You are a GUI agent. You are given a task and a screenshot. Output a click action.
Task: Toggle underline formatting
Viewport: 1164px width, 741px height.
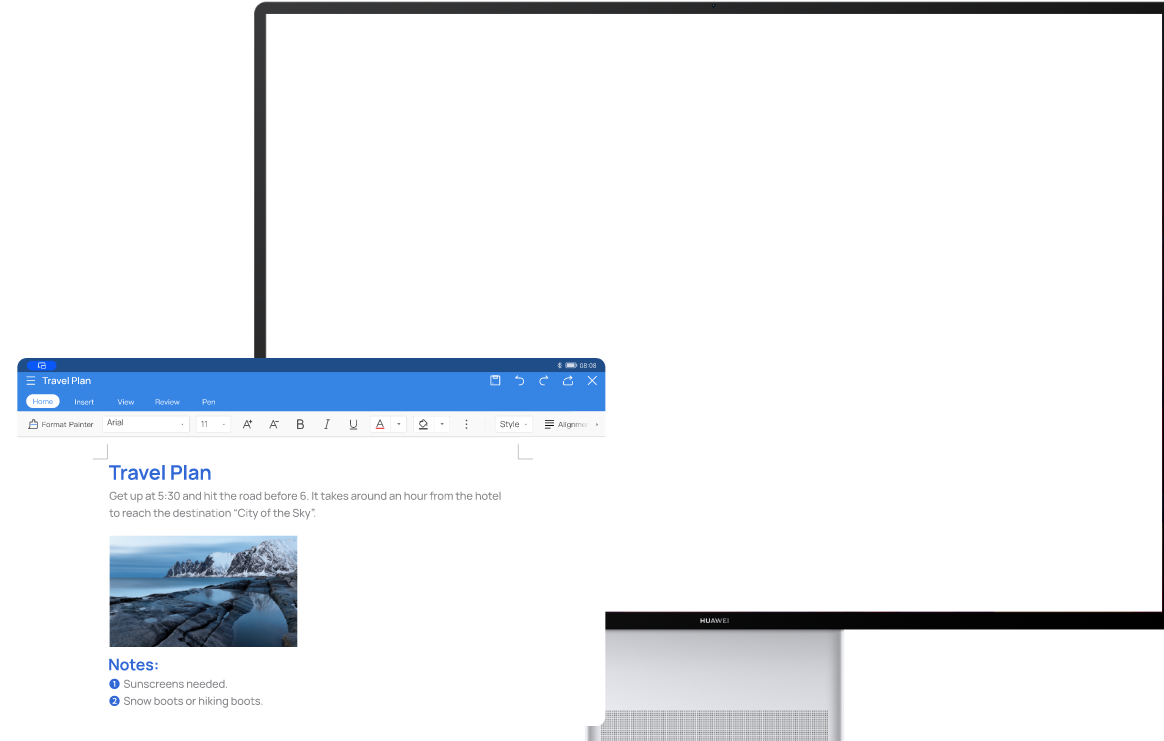coord(353,424)
